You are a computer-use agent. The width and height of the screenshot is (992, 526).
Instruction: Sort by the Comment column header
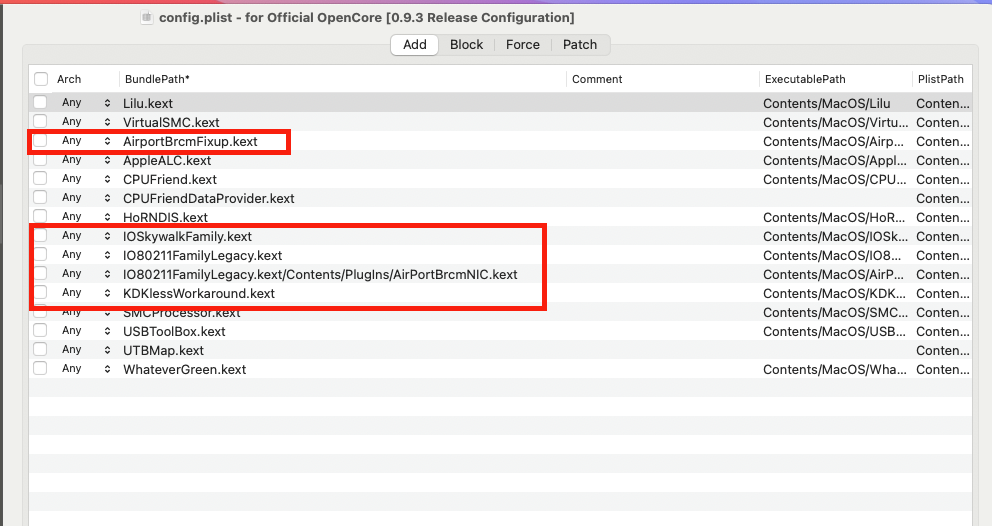[x=597, y=79]
